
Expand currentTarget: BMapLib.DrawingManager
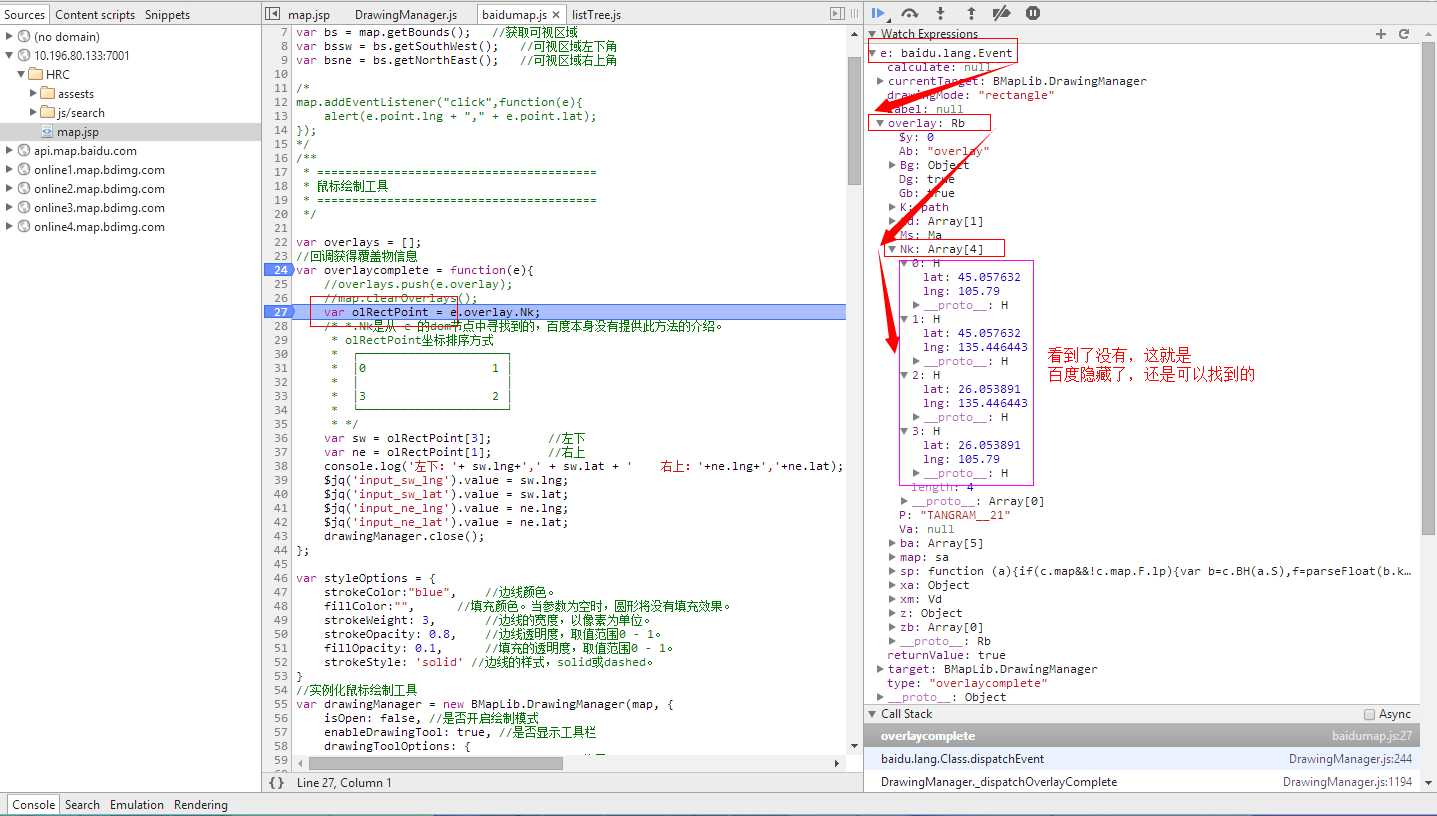coord(880,81)
